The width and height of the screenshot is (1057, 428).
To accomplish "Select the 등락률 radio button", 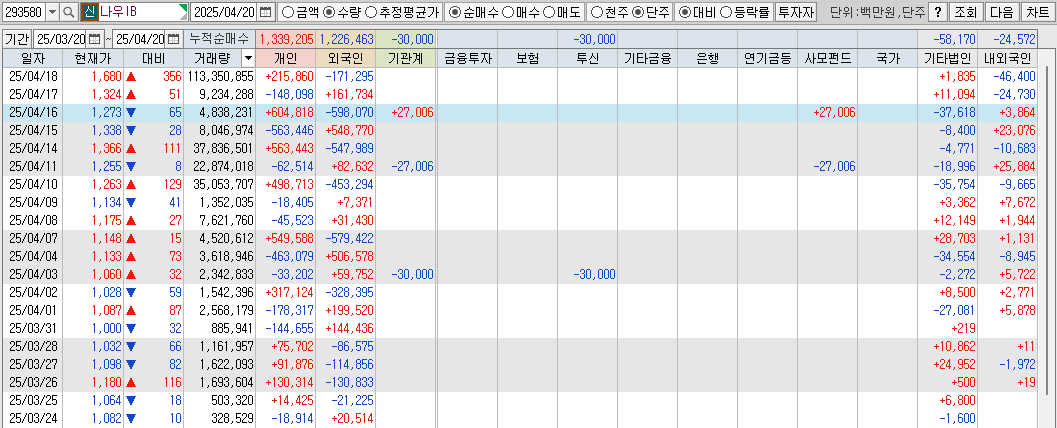I will 726,11.
